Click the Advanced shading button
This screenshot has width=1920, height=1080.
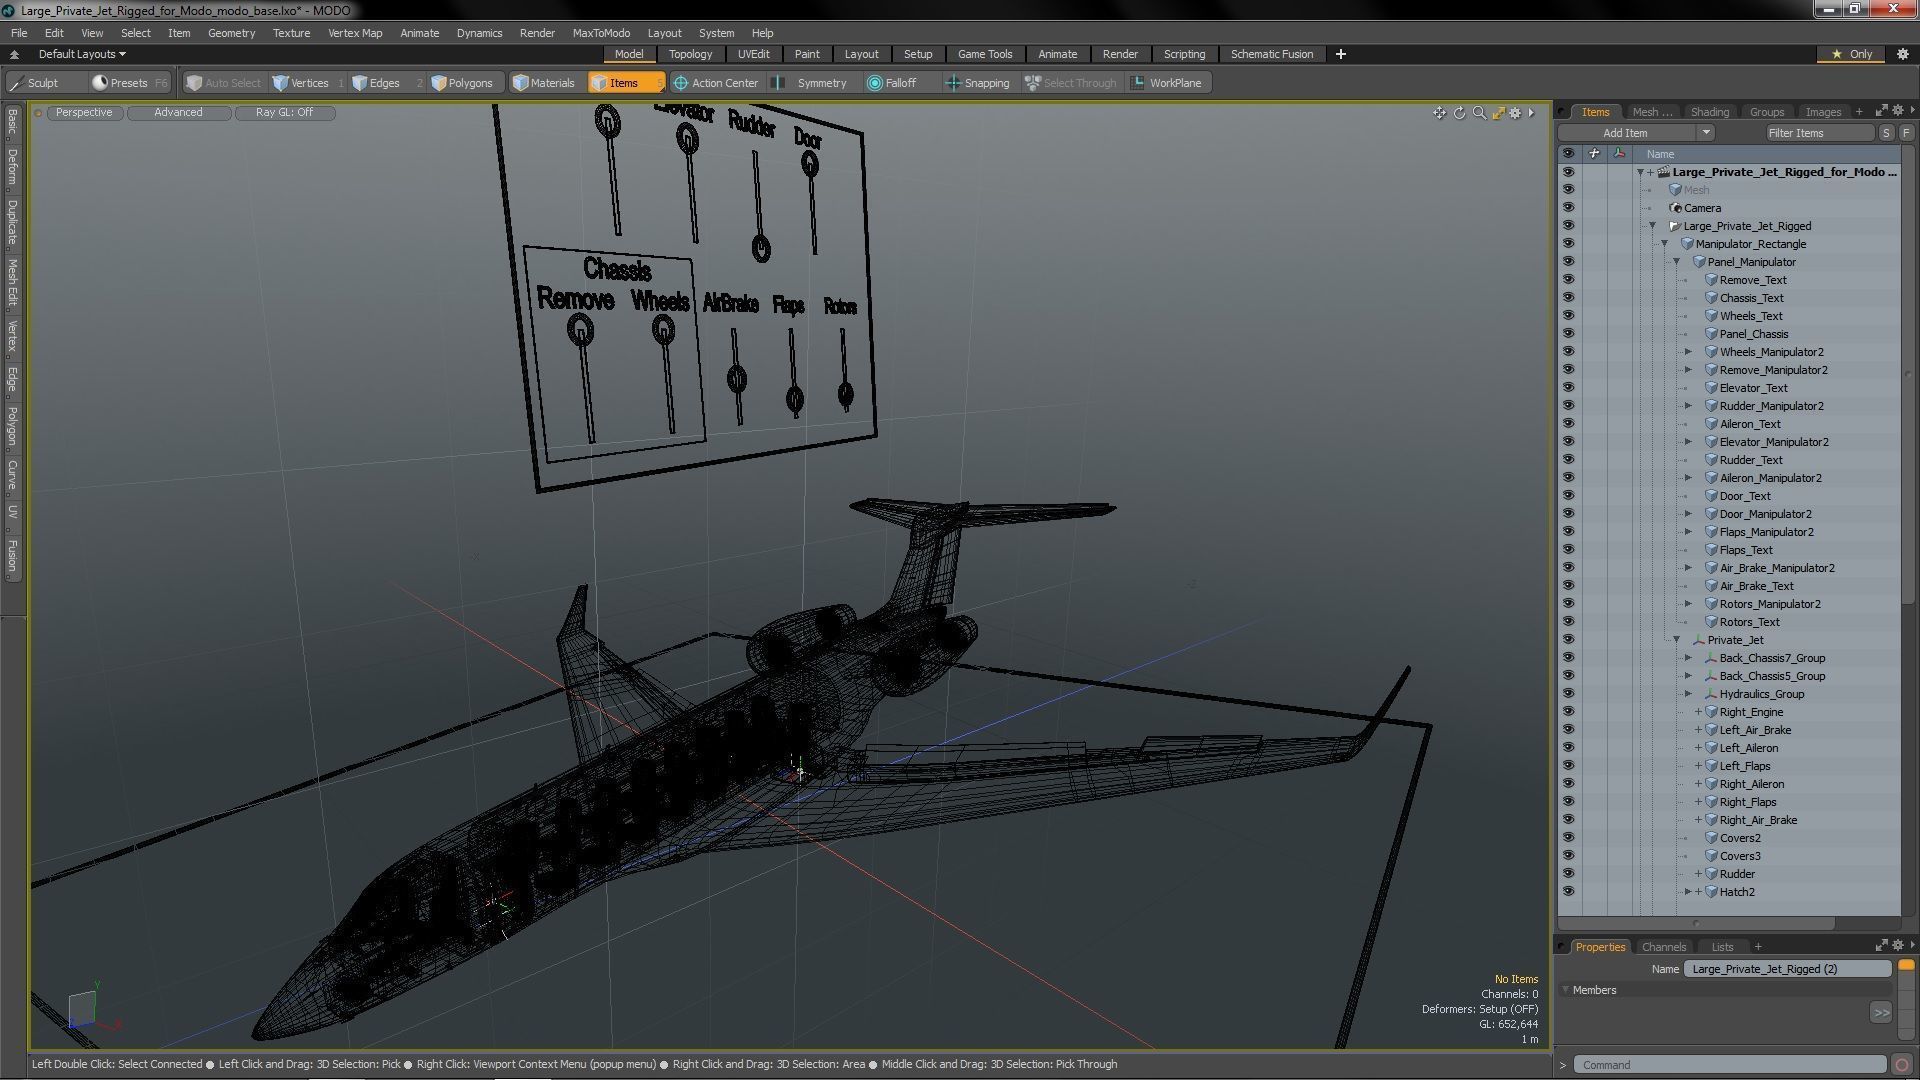pyautogui.click(x=178, y=113)
